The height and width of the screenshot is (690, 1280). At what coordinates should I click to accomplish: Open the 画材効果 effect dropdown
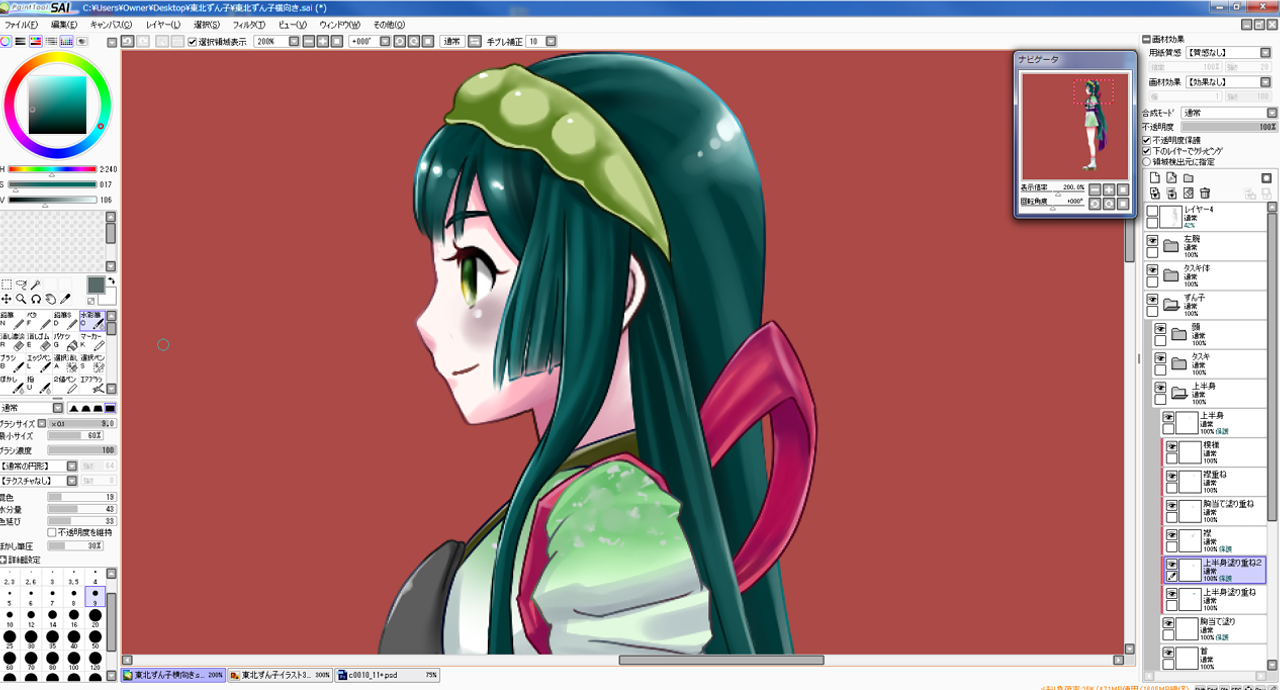[x=1264, y=82]
